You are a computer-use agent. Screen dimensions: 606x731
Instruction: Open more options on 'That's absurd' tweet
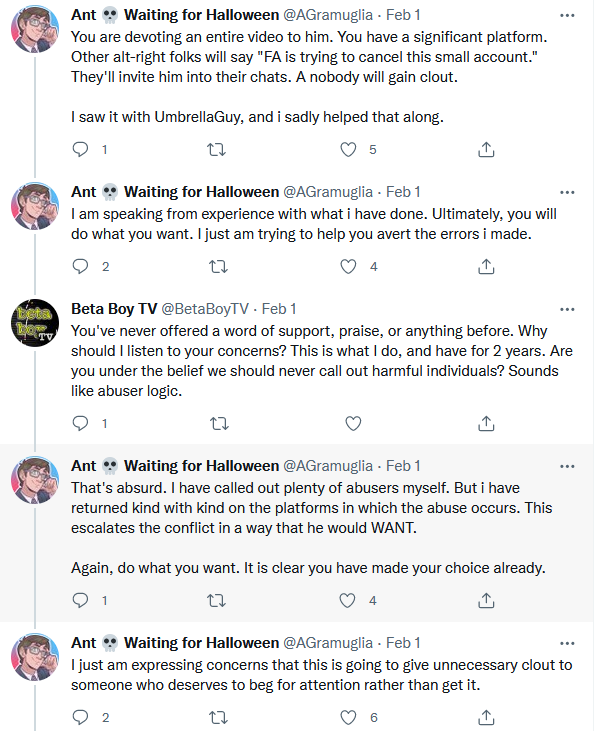(567, 466)
